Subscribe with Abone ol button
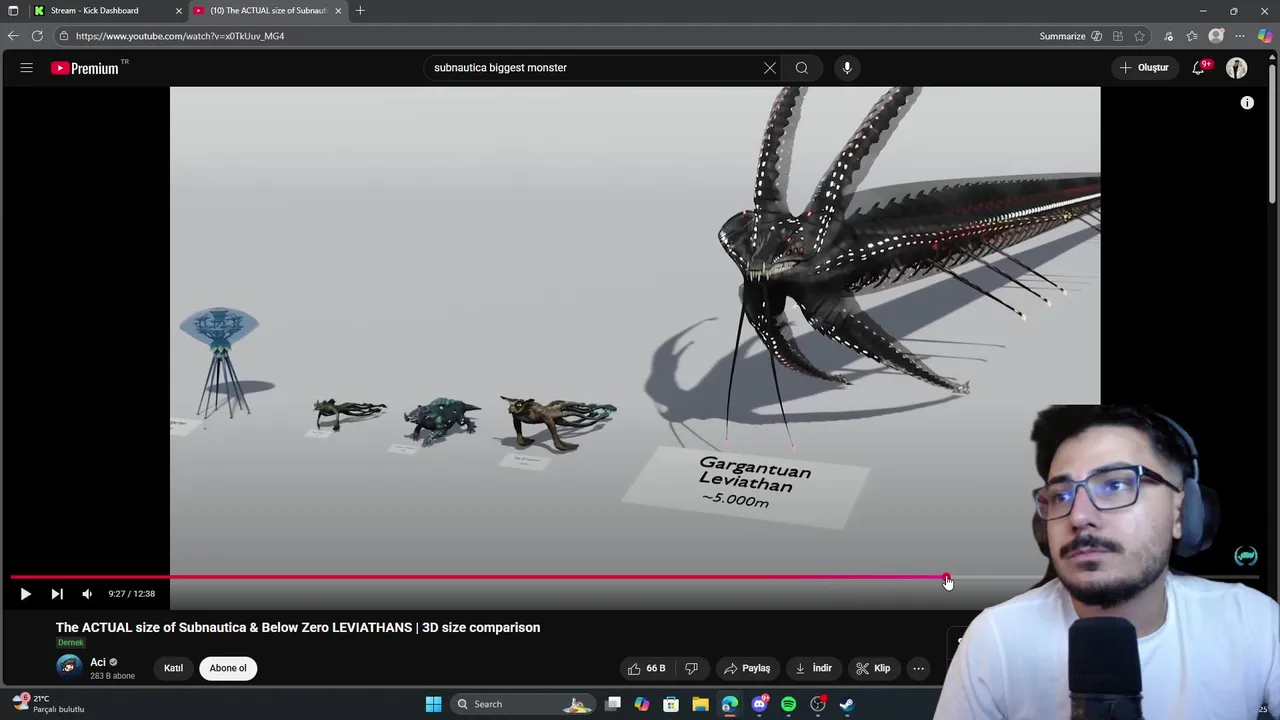1280x720 pixels. click(228, 668)
